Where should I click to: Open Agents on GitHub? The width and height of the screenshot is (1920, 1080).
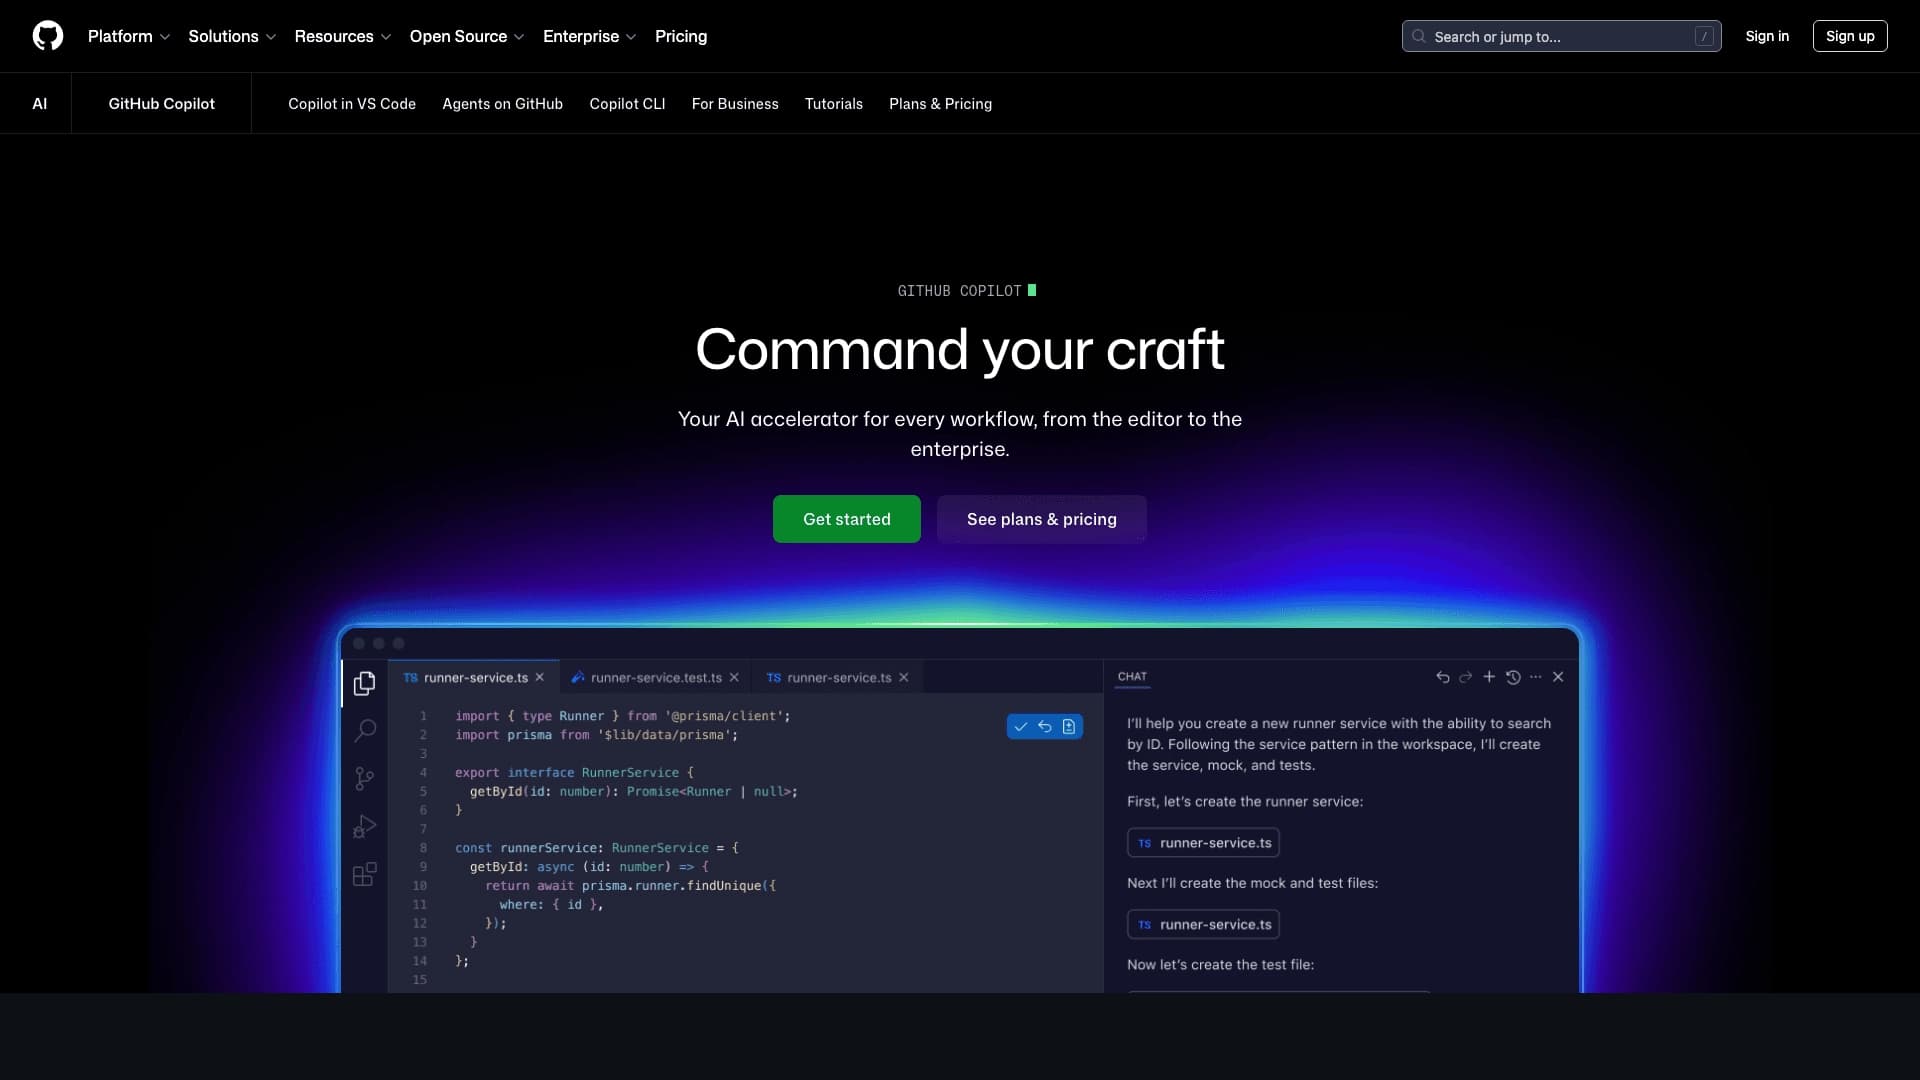pos(502,104)
